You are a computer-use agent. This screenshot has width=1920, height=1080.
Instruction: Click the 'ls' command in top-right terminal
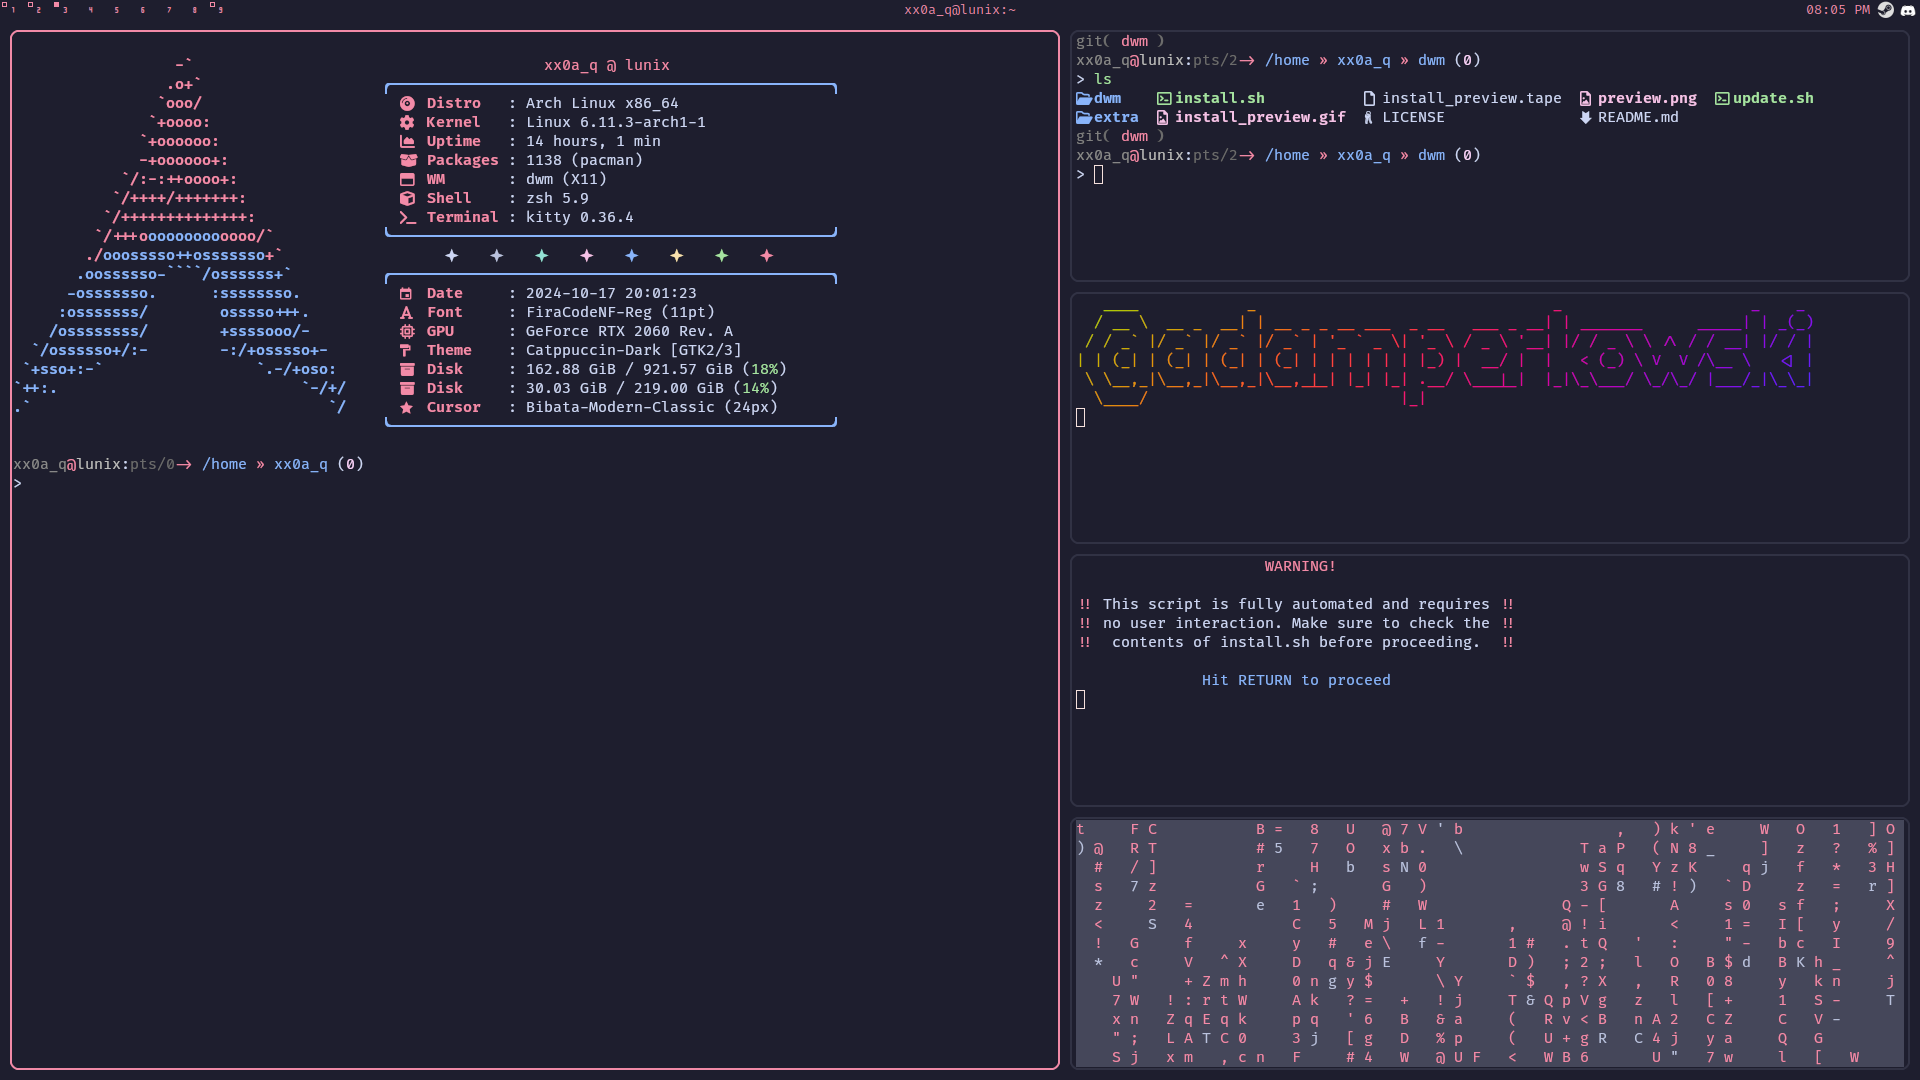point(1103,79)
